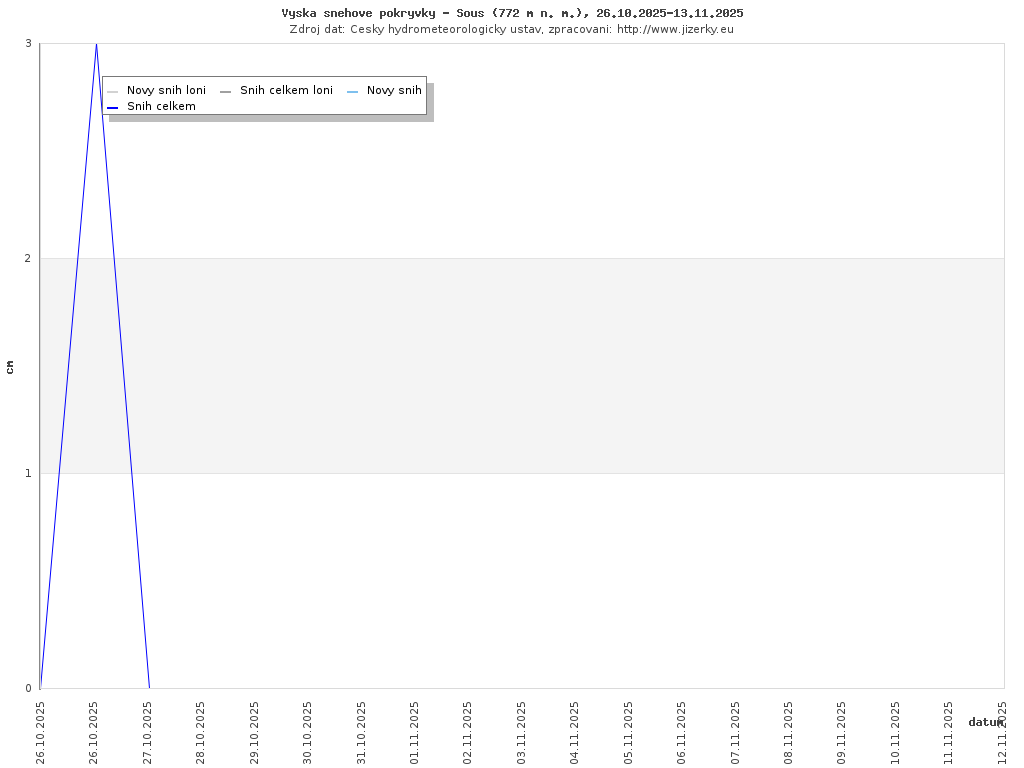Click the data source subtitle with jizerky.eu URL
Image resolution: width=1024 pixels, height=768 pixels.
point(512,29)
